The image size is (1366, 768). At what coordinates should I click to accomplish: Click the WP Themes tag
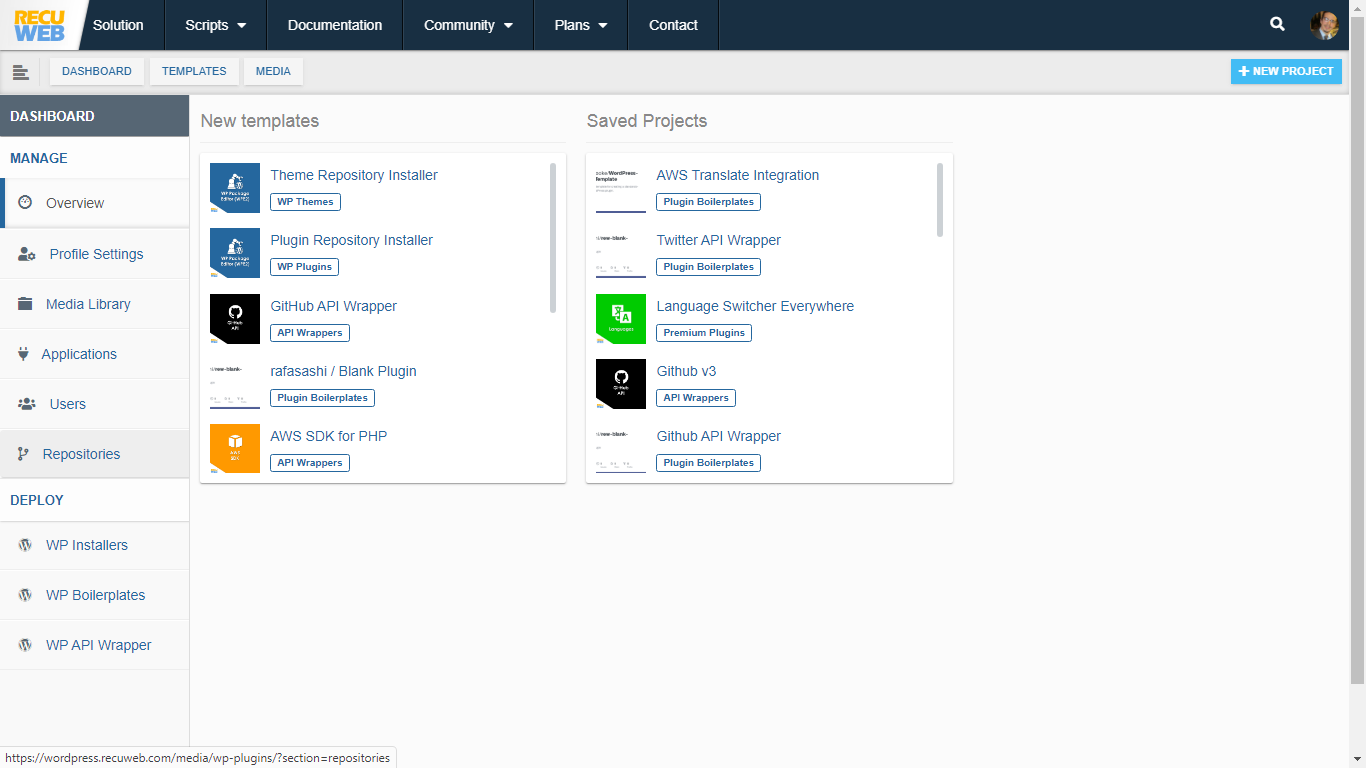pyautogui.click(x=305, y=202)
